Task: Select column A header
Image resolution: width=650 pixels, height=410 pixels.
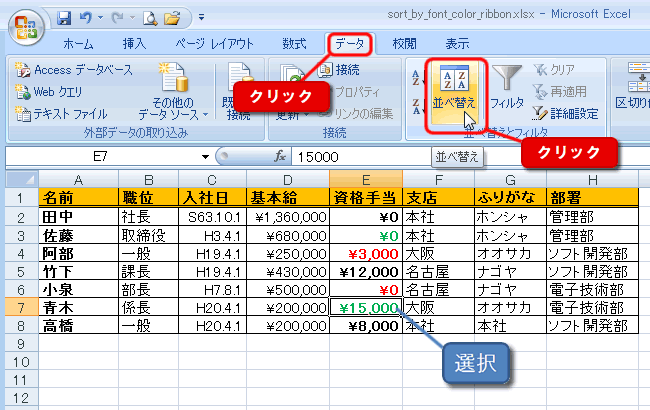Action: click(78, 180)
